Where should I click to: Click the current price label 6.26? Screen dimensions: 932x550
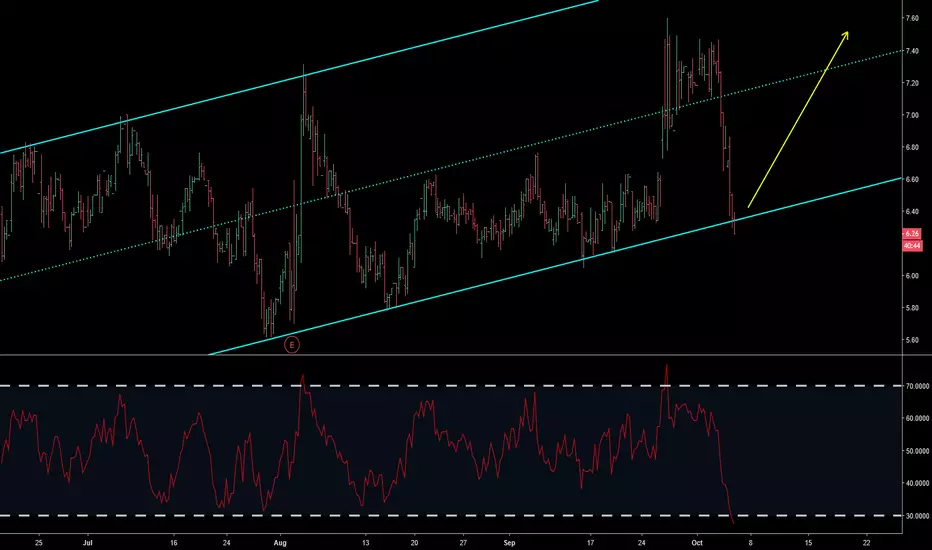pos(912,234)
